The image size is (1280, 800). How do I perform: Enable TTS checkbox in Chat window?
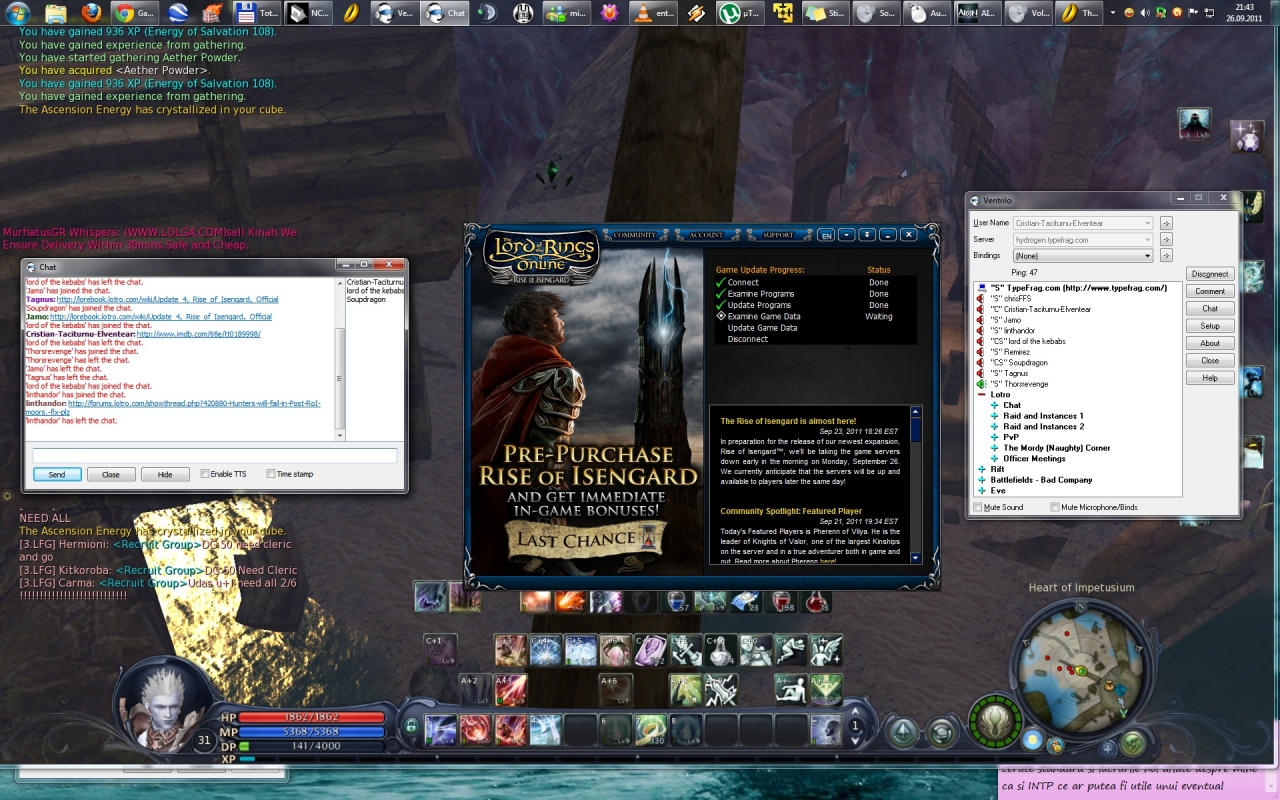point(205,474)
